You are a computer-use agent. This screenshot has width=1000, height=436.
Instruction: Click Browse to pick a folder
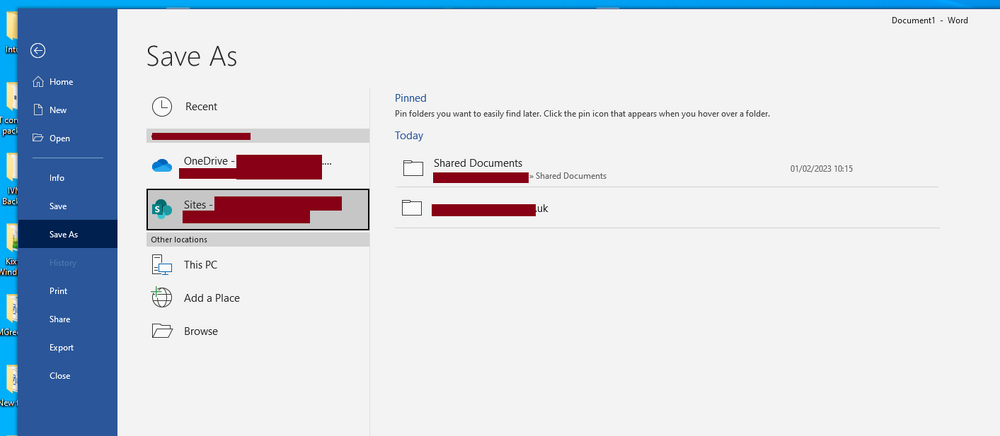coord(201,331)
